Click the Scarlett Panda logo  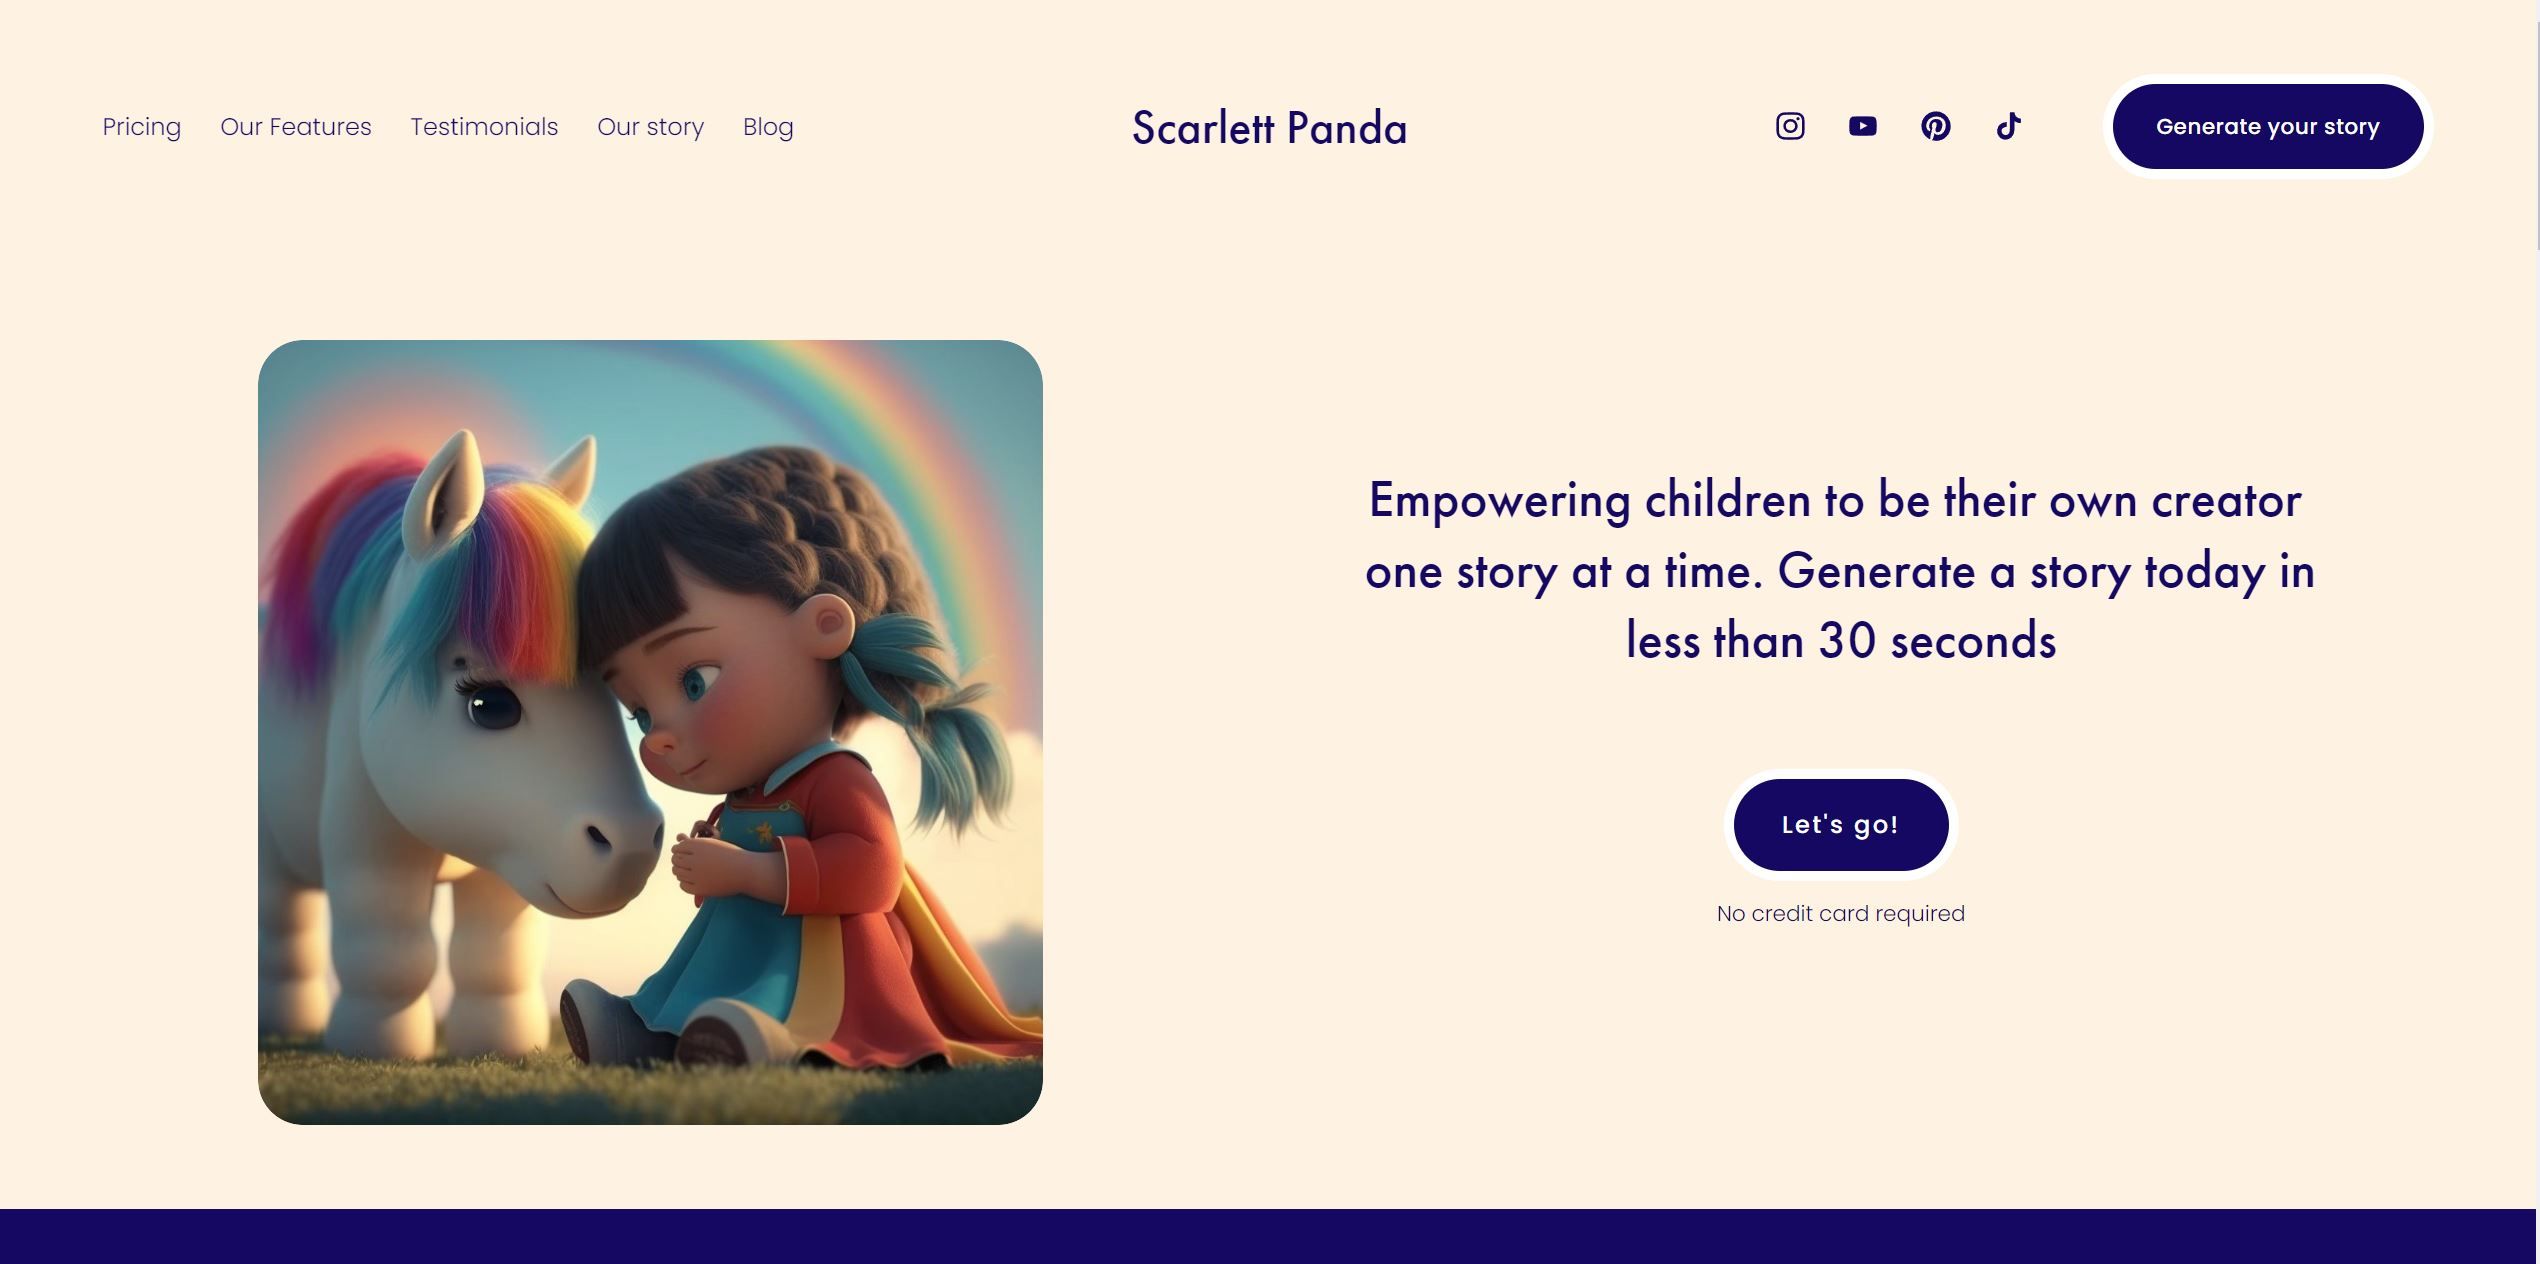[1270, 128]
